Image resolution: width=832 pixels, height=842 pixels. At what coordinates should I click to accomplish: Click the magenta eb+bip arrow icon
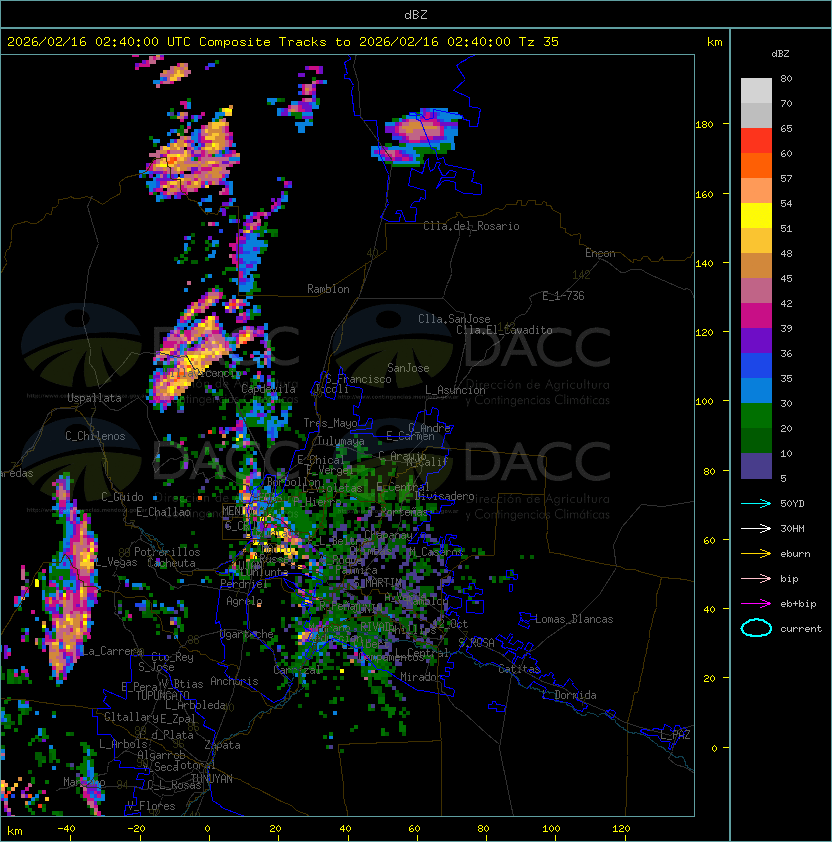click(x=756, y=604)
